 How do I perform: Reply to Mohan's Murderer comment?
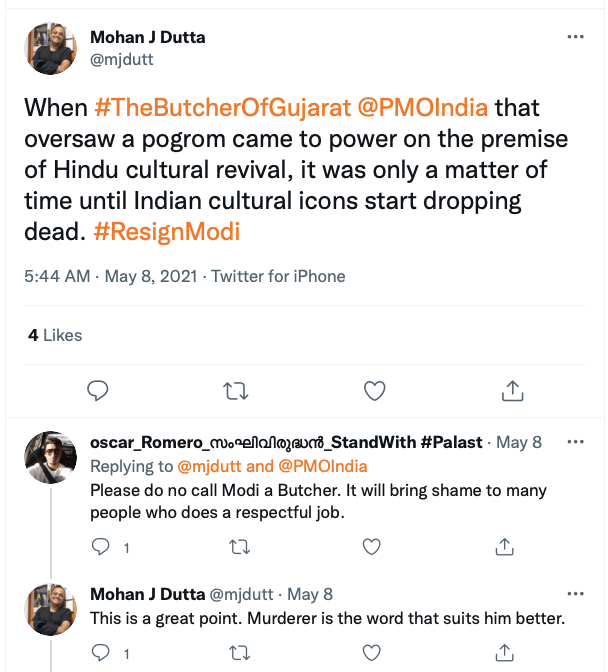point(100,654)
